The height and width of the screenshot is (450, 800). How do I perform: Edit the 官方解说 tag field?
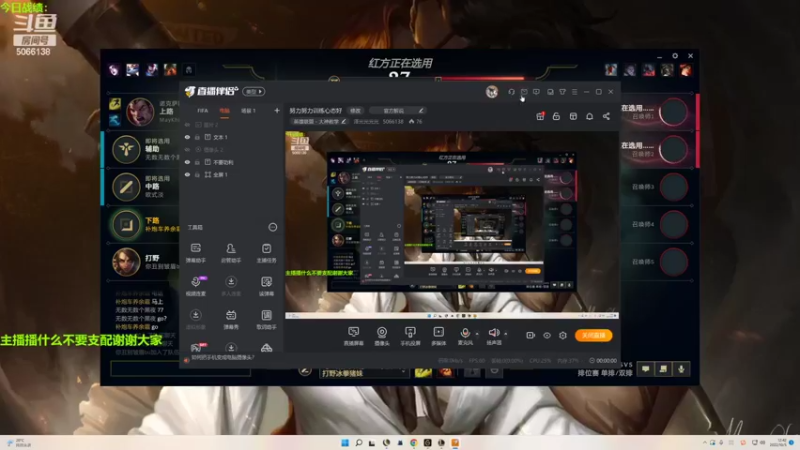[397, 111]
